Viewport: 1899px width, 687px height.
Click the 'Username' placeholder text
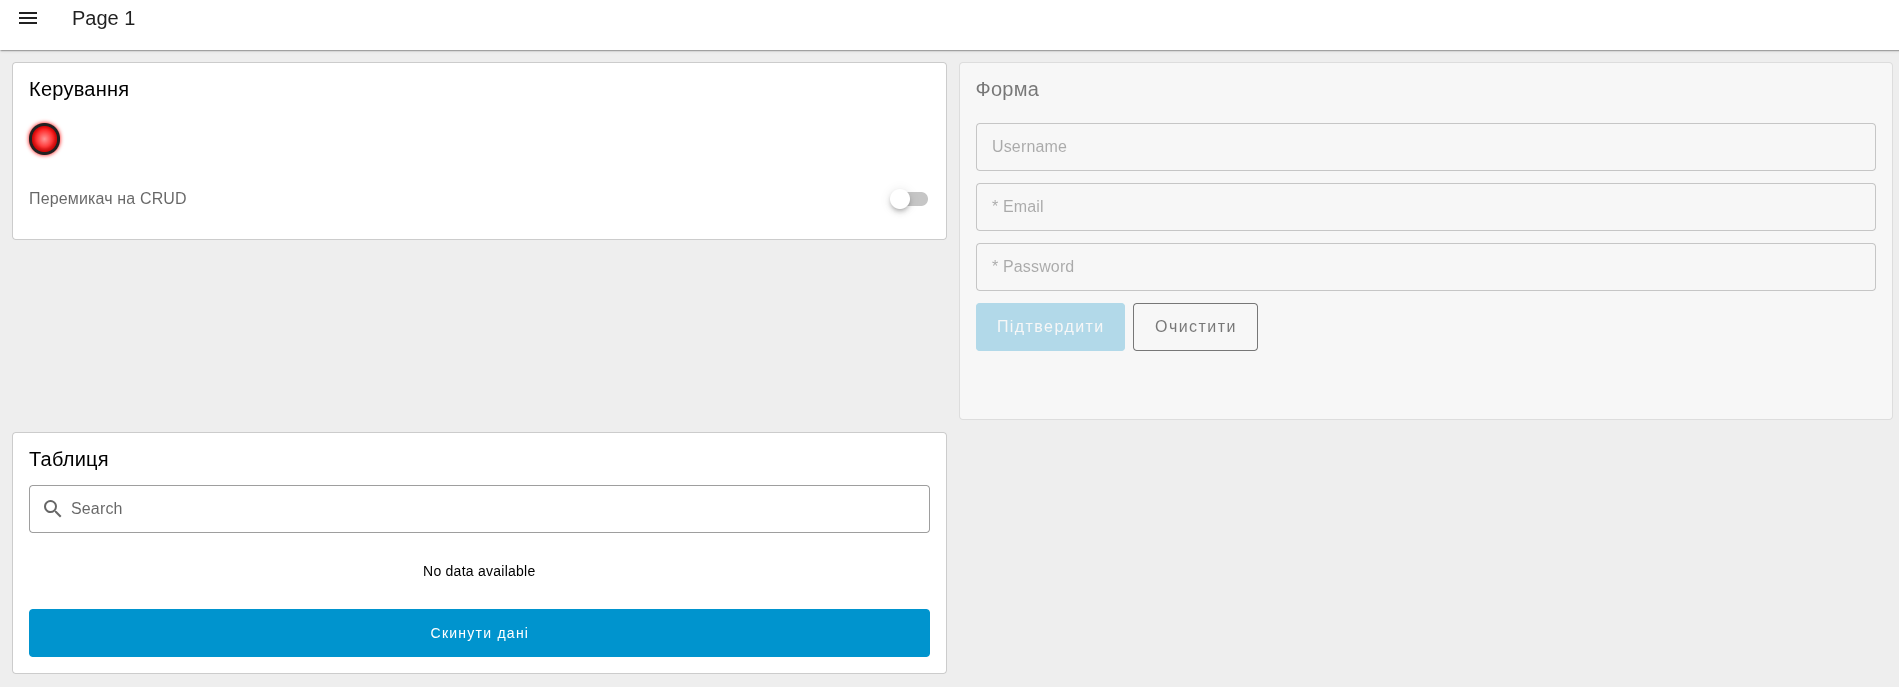(1029, 147)
